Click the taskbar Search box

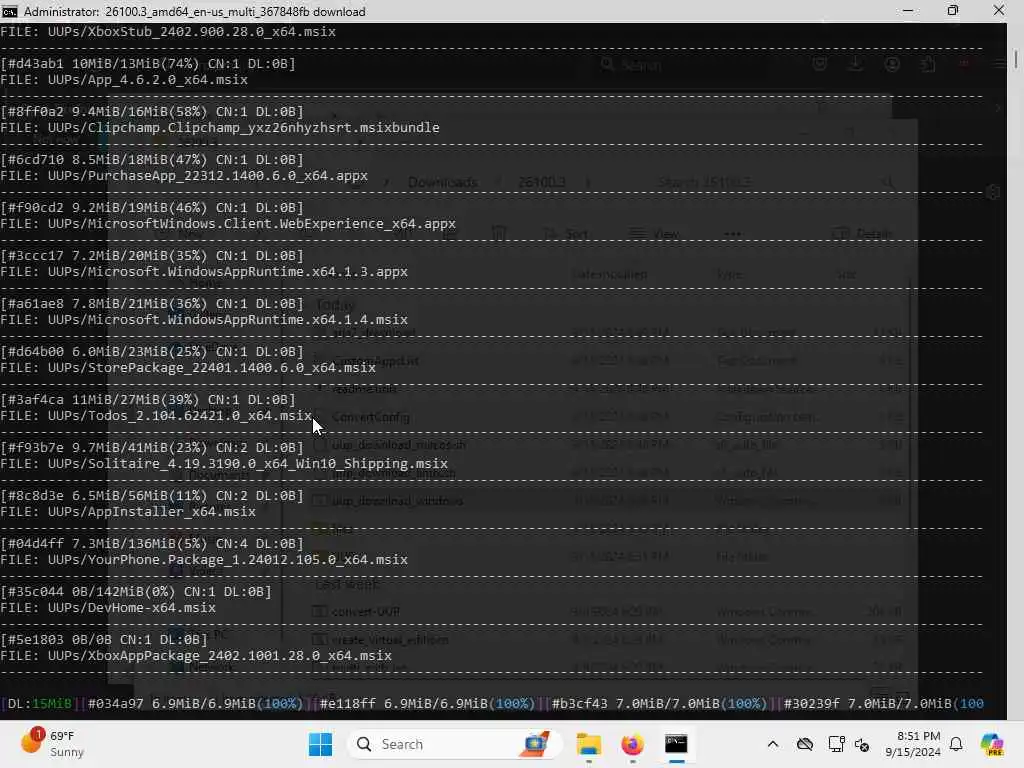tap(455, 744)
